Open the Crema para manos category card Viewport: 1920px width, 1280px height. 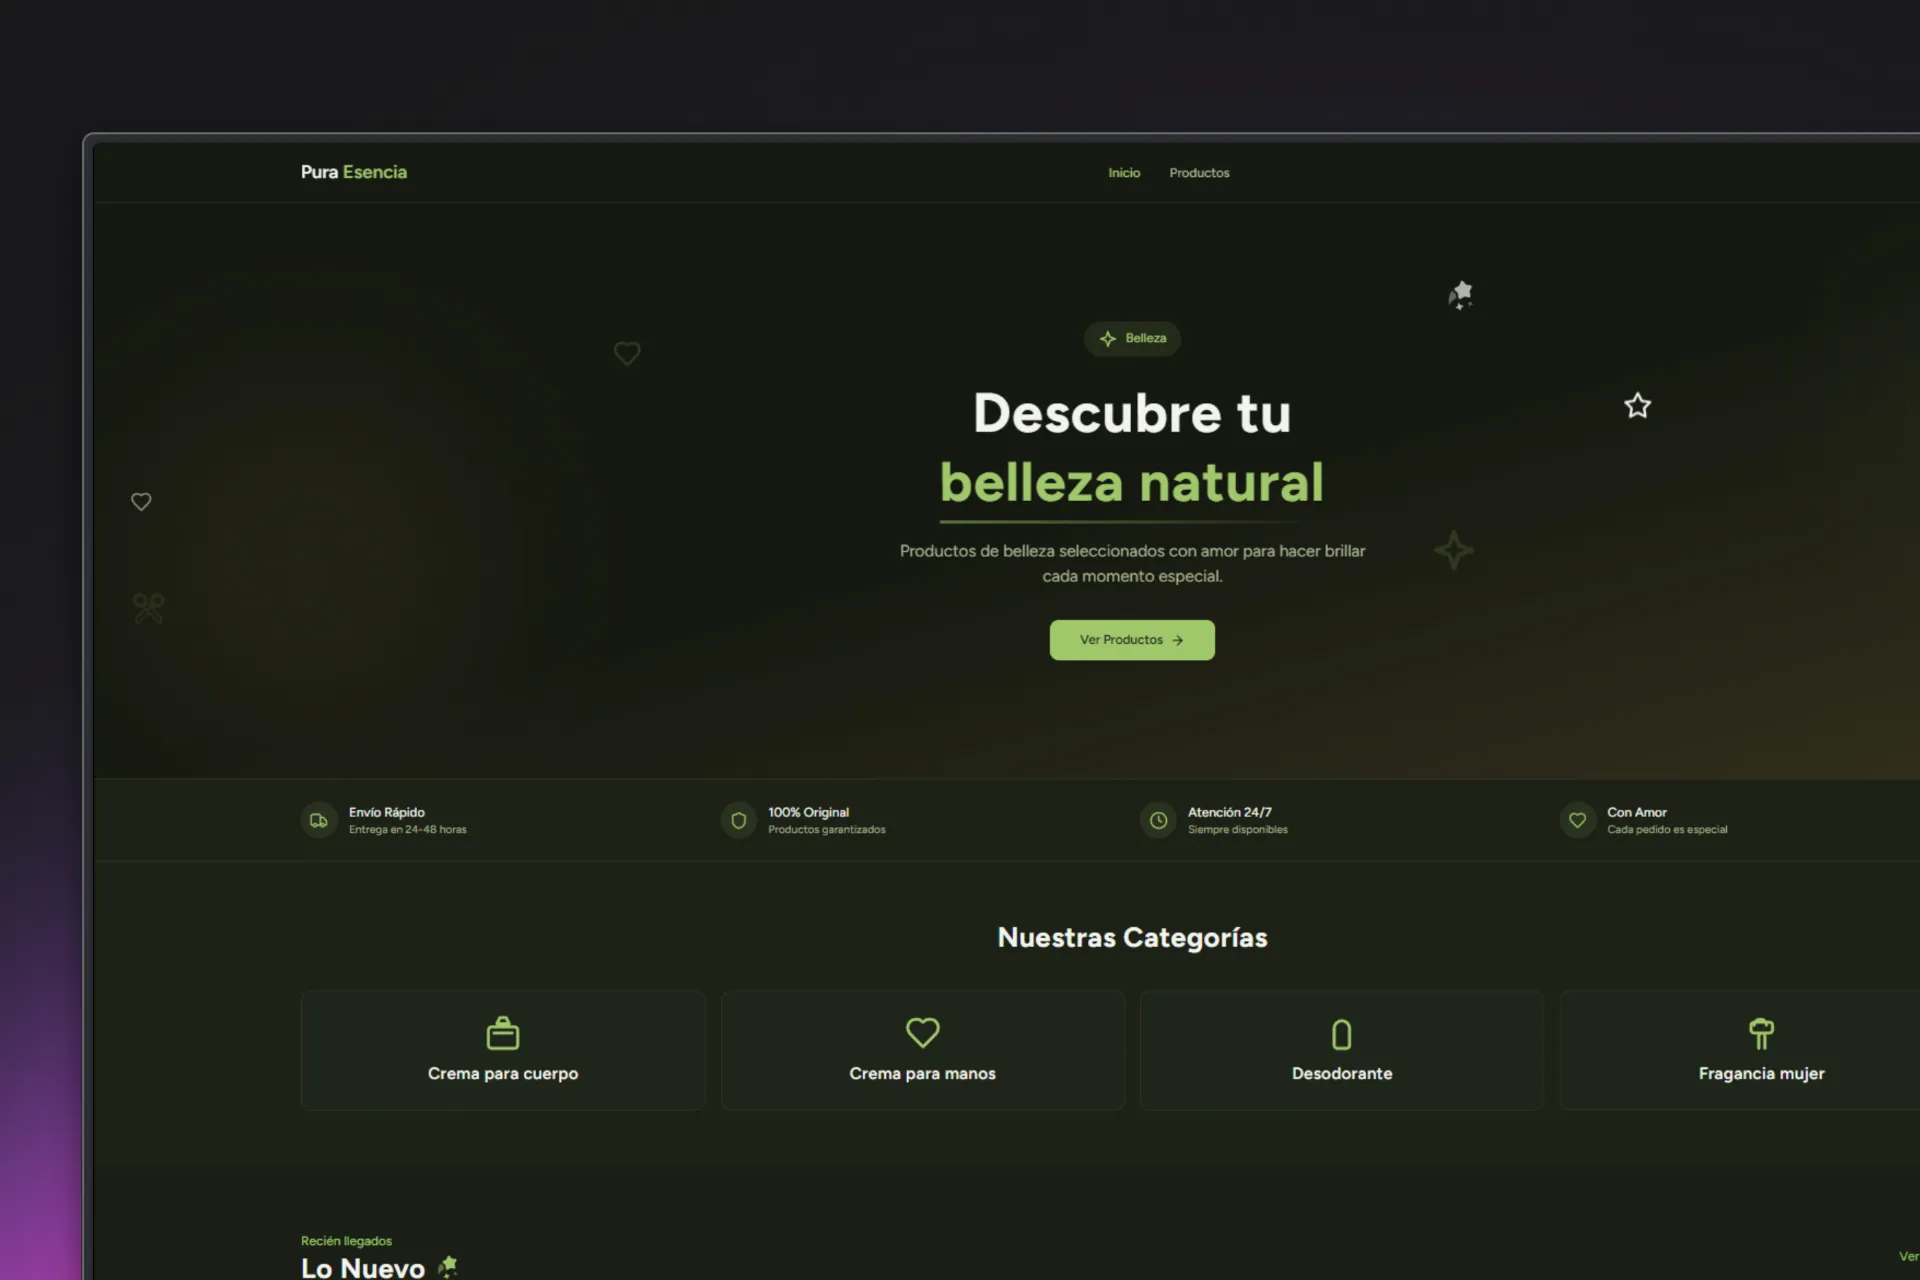[922, 1050]
